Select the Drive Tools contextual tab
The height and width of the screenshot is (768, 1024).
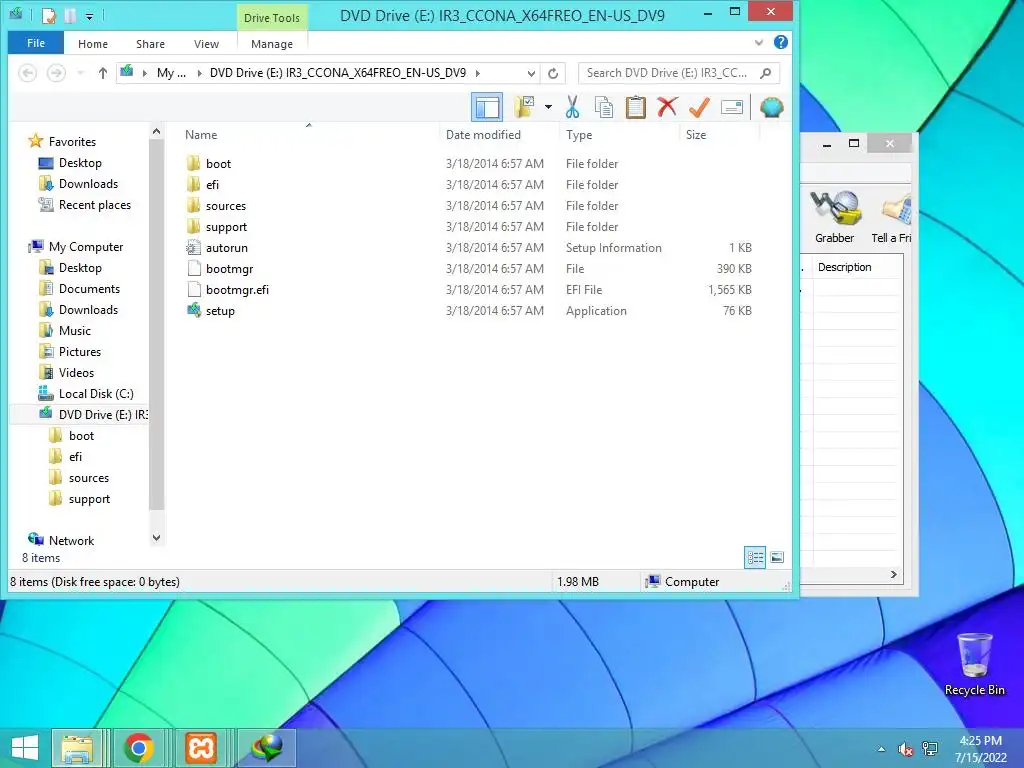tap(272, 18)
